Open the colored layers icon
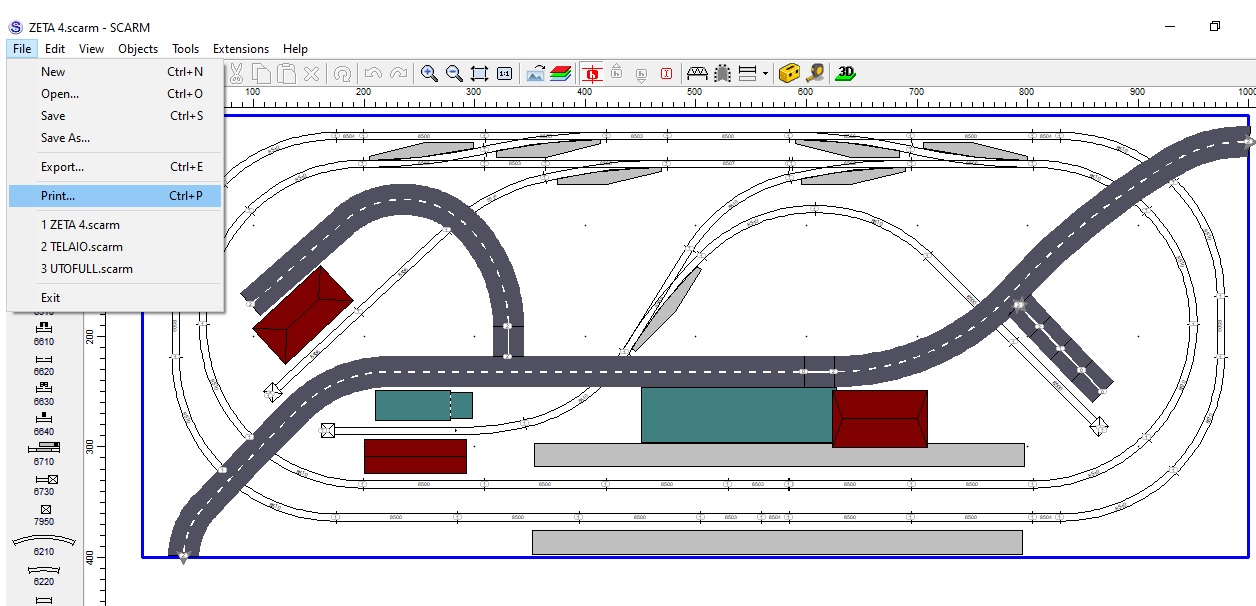 [561, 73]
